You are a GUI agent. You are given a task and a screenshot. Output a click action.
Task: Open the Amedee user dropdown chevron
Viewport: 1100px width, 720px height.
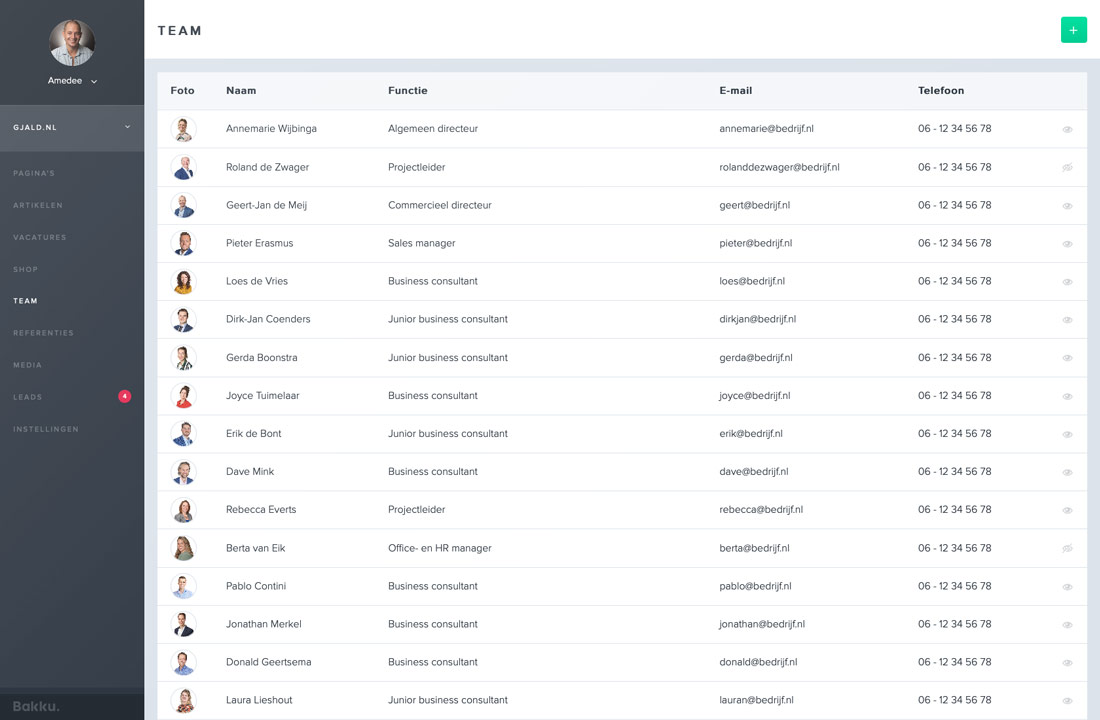pos(94,81)
